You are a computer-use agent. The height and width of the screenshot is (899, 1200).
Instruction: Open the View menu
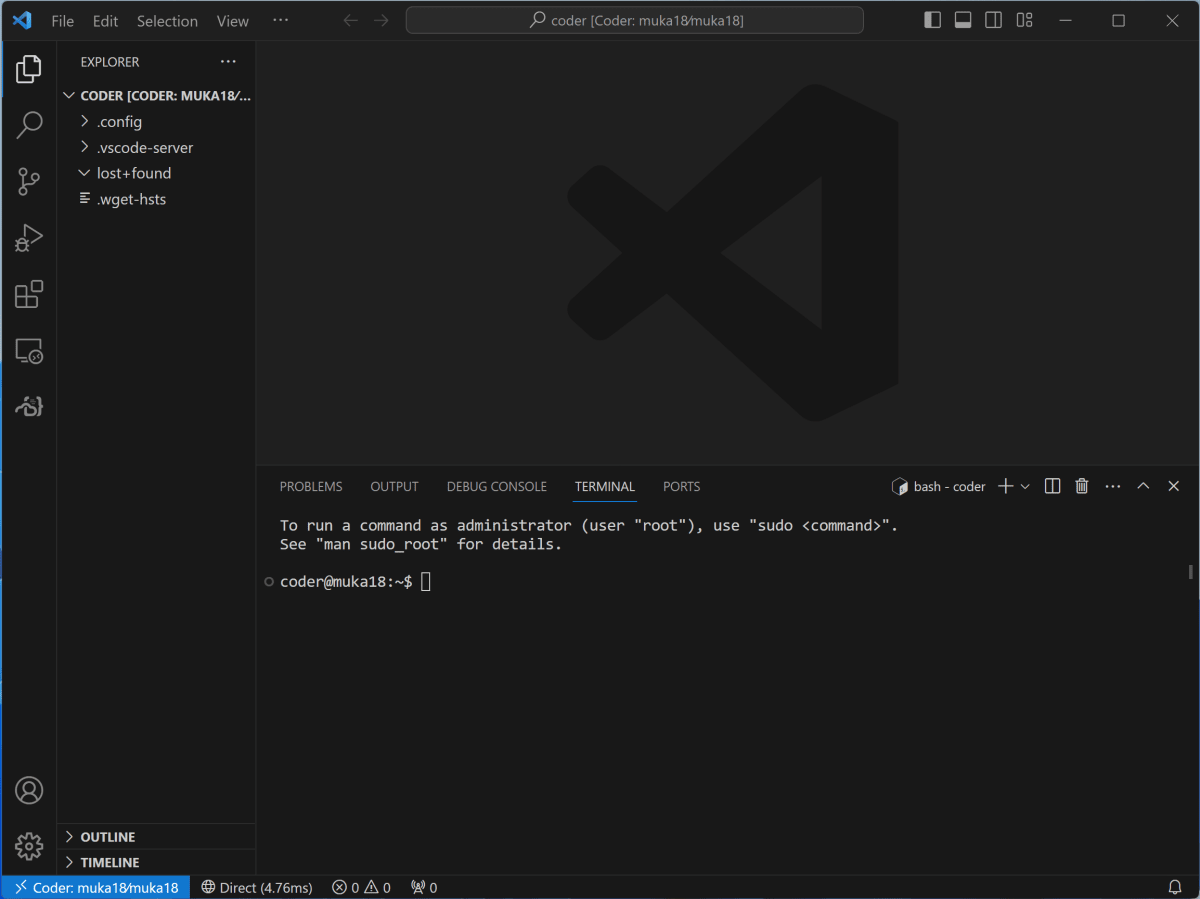coord(232,20)
